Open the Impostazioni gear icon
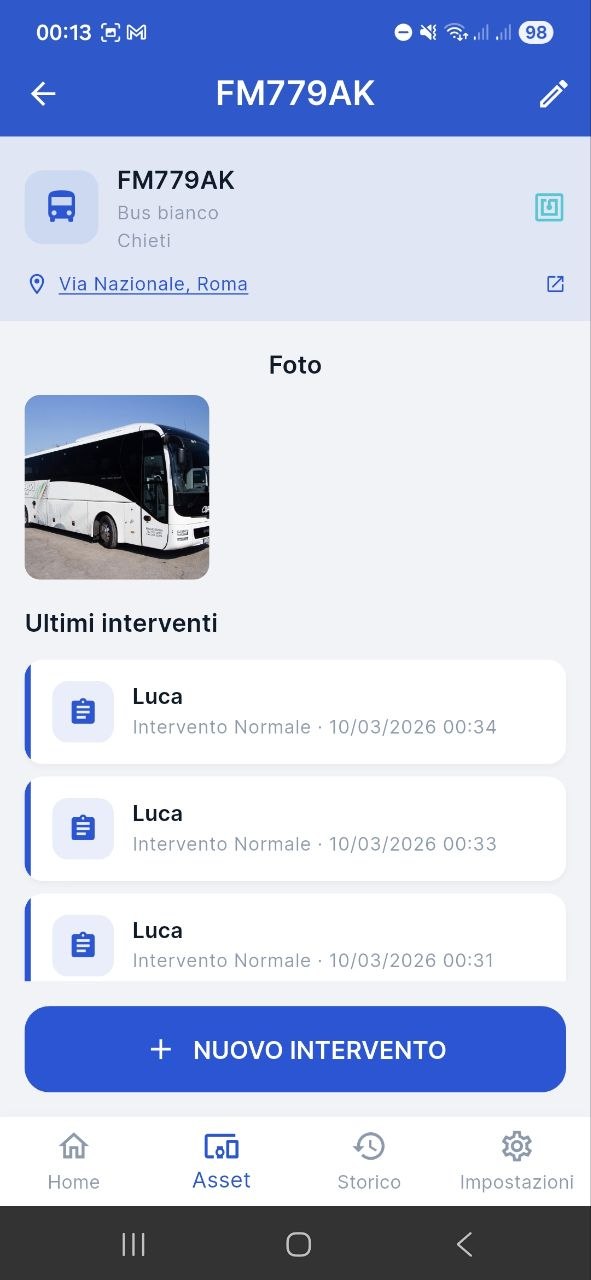The height and width of the screenshot is (1280, 591). pos(516,1146)
